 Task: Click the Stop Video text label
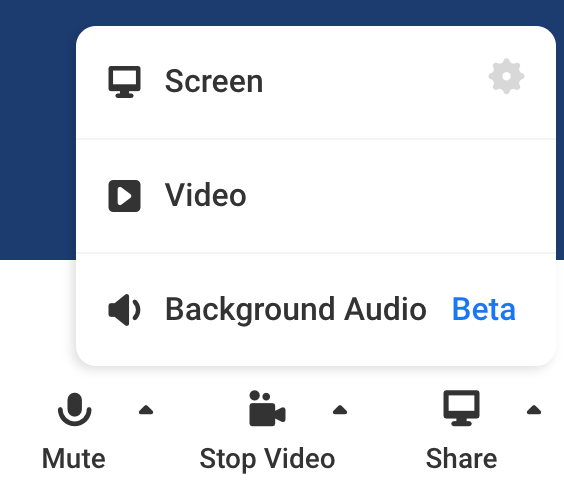click(267, 459)
